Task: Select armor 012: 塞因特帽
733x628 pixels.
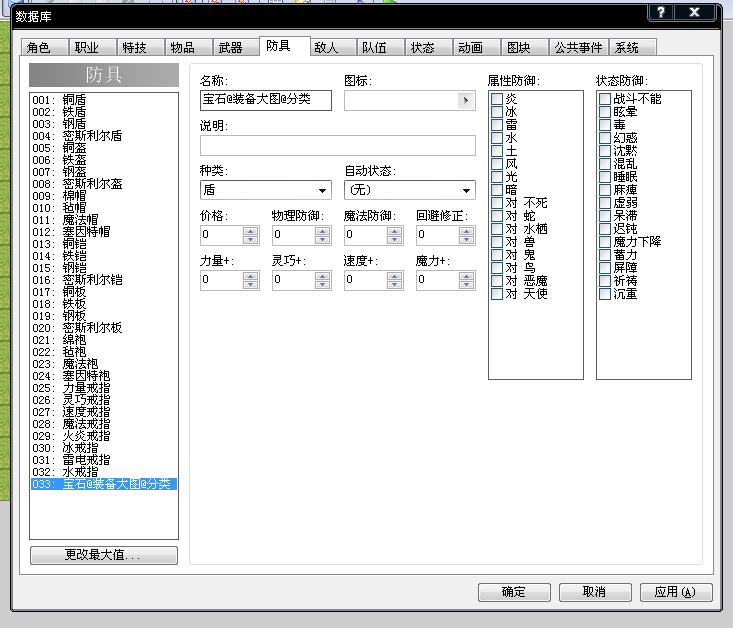Action: click(x=103, y=232)
